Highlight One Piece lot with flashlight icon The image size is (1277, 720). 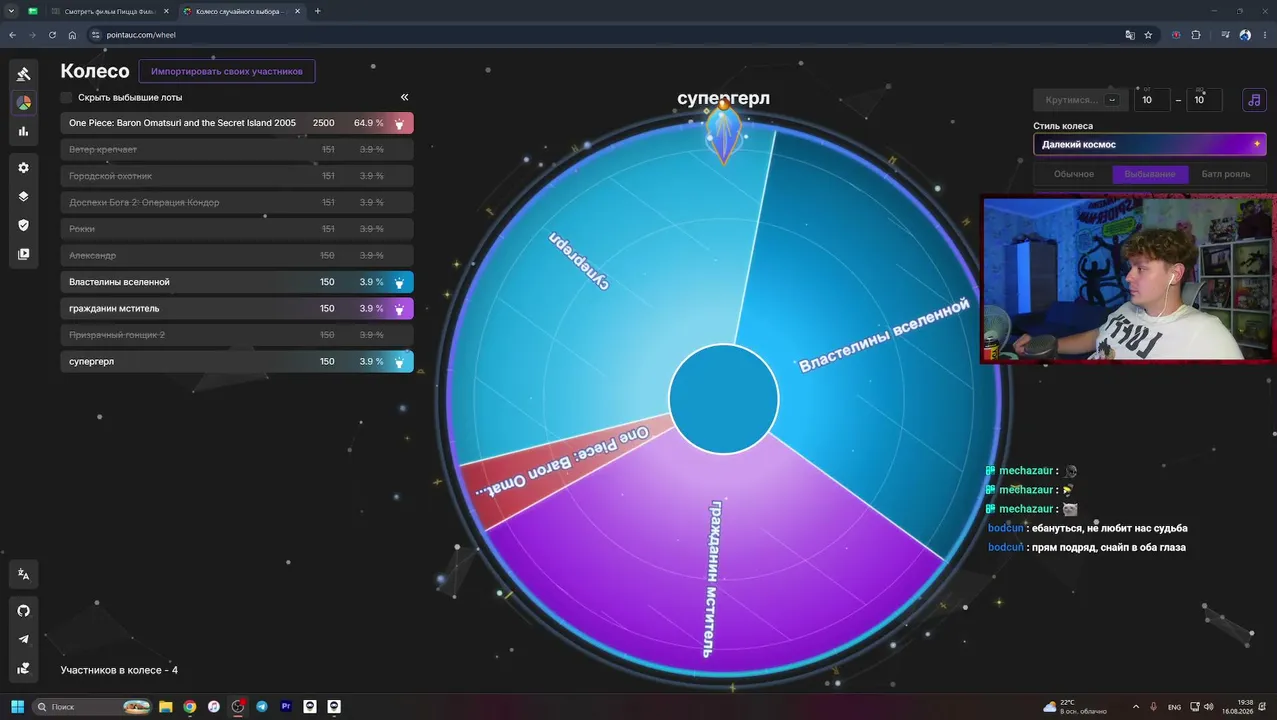click(x=399, y=123)
